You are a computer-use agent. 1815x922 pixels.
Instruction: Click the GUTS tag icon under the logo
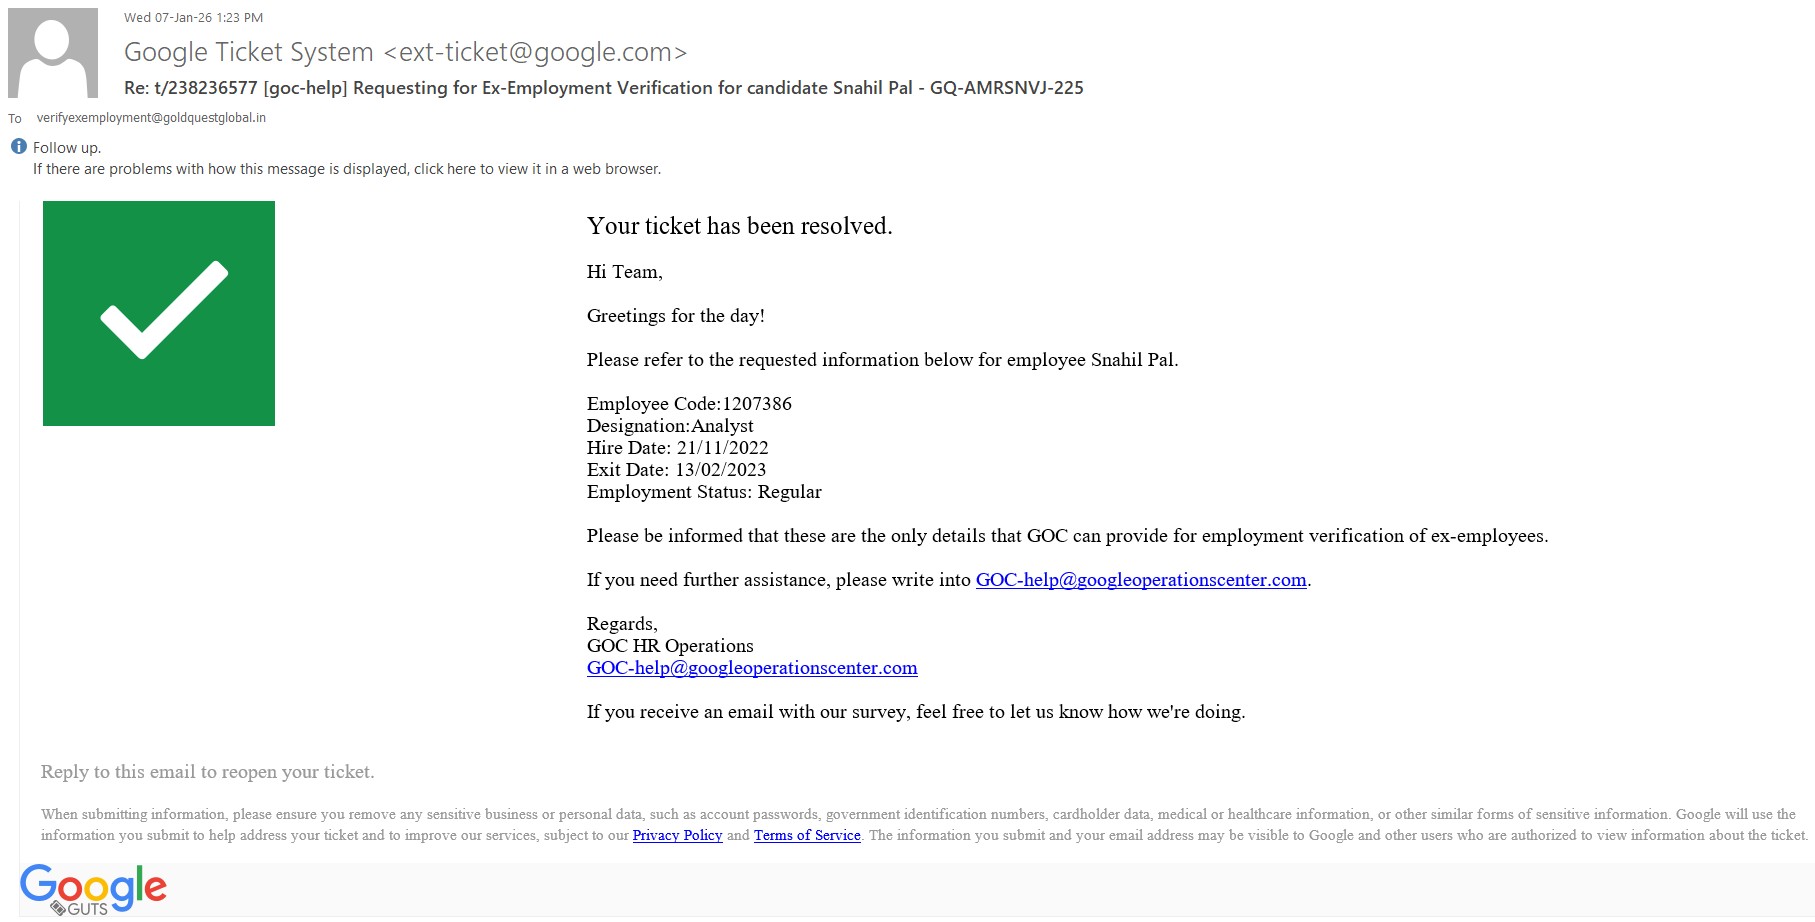click(x=59, y=908)
